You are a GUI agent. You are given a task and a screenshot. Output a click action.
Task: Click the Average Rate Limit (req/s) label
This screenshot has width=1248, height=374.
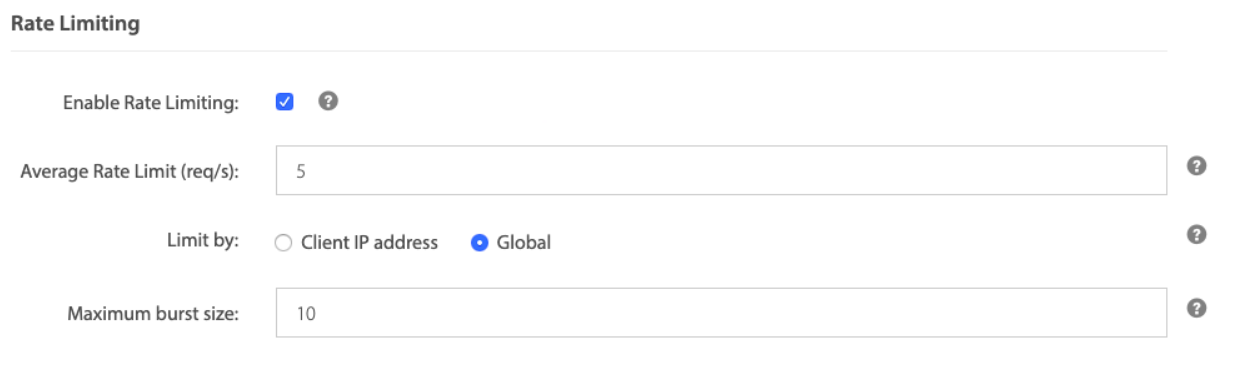131,170
